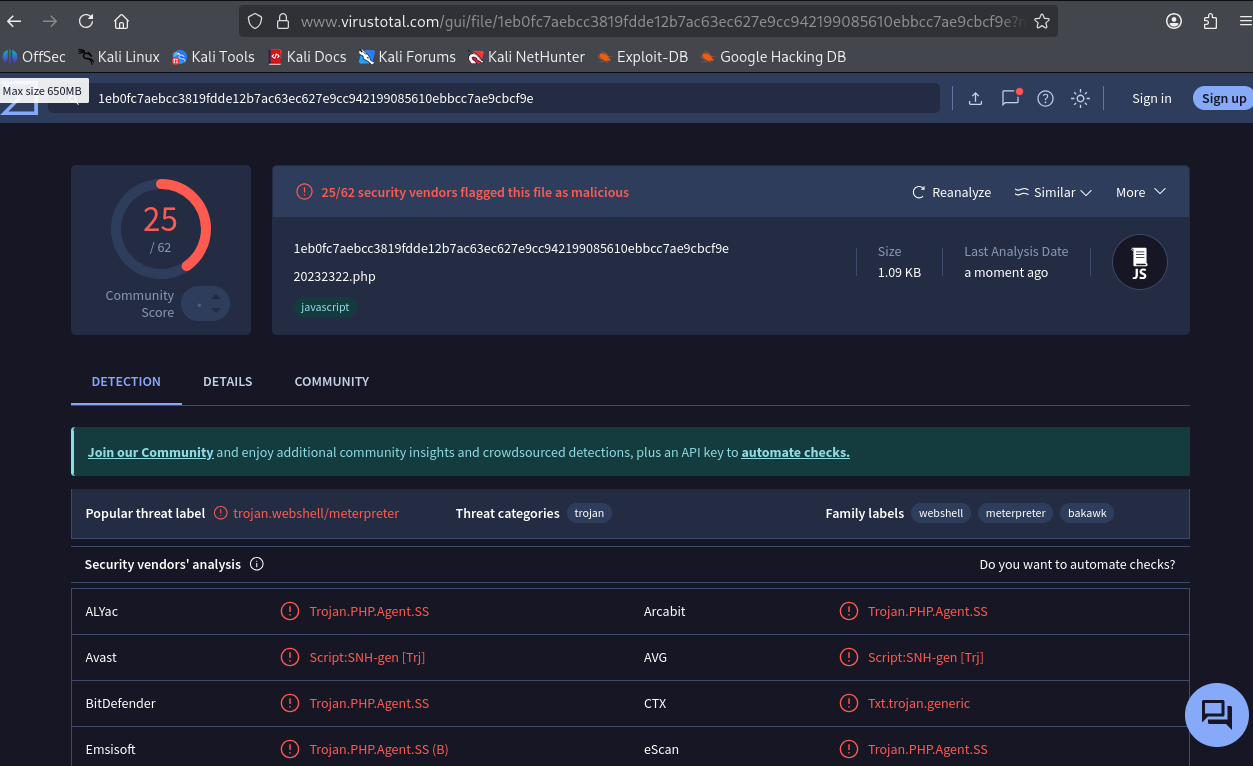The width and height of the screenshot is (1253, 766).
Task: Click the Avast Script:SNH-gen [Trj] result
Action: (367, 657)
